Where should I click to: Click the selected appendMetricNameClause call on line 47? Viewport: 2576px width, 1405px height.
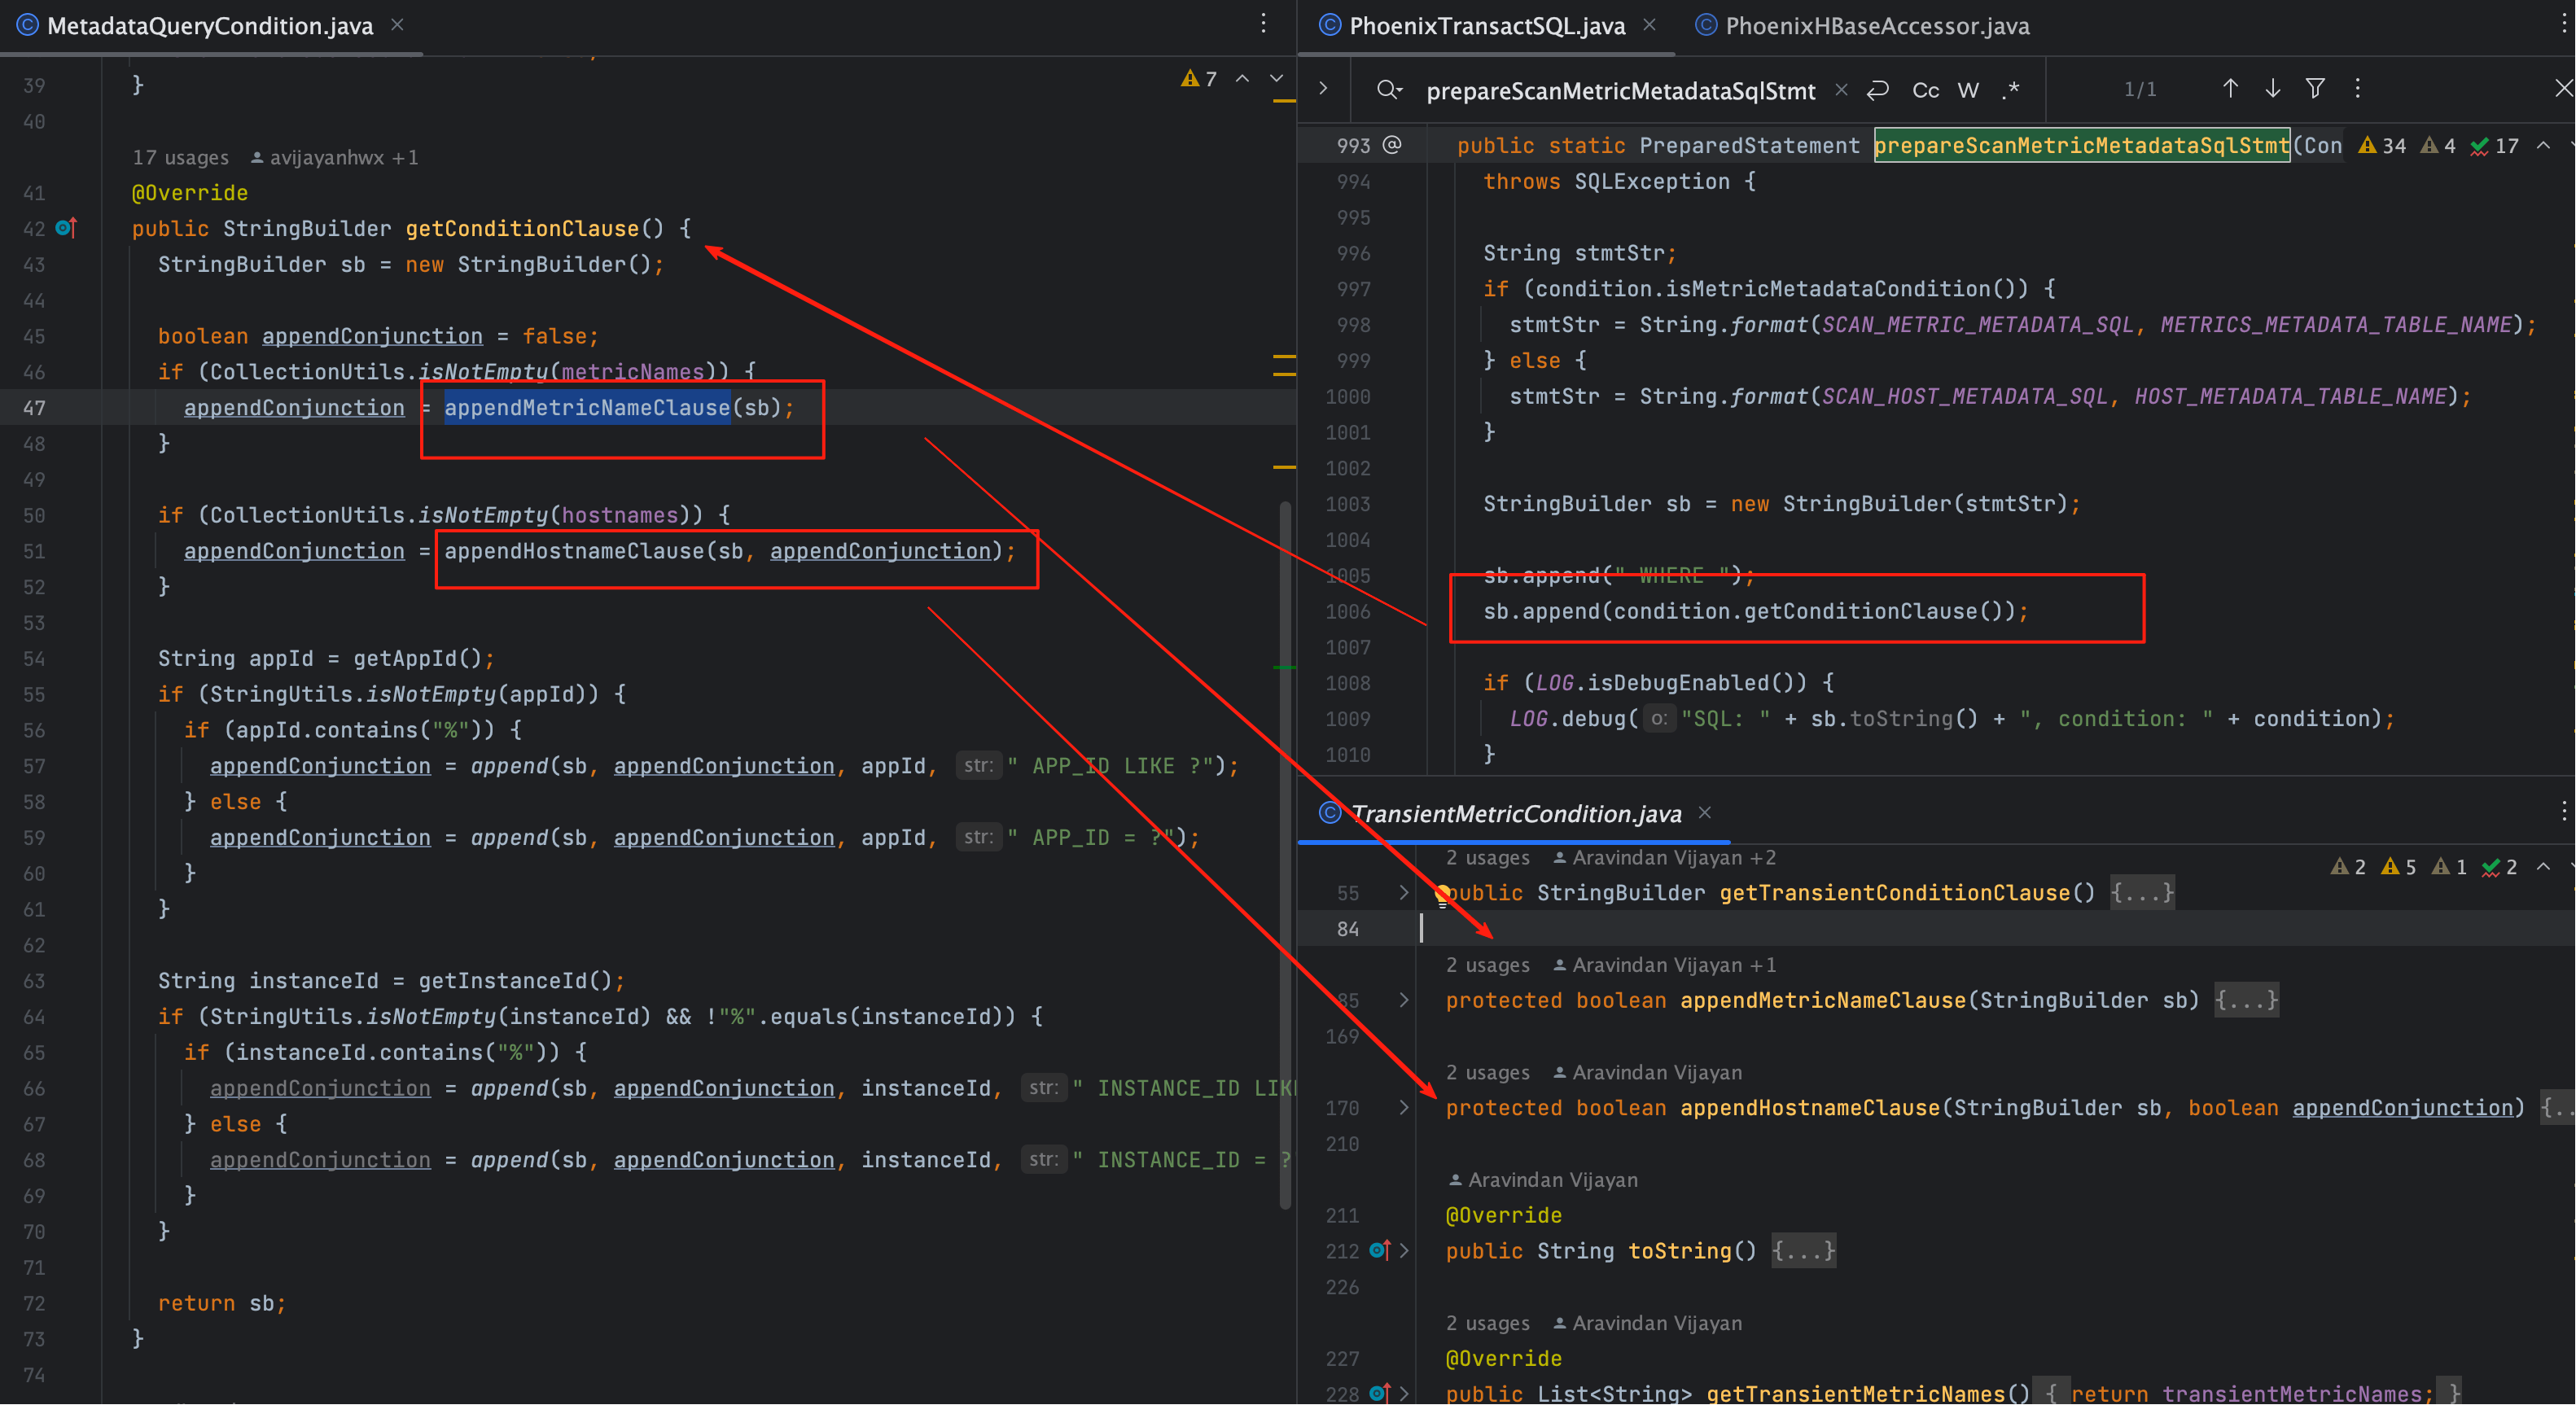click(587, 408)
